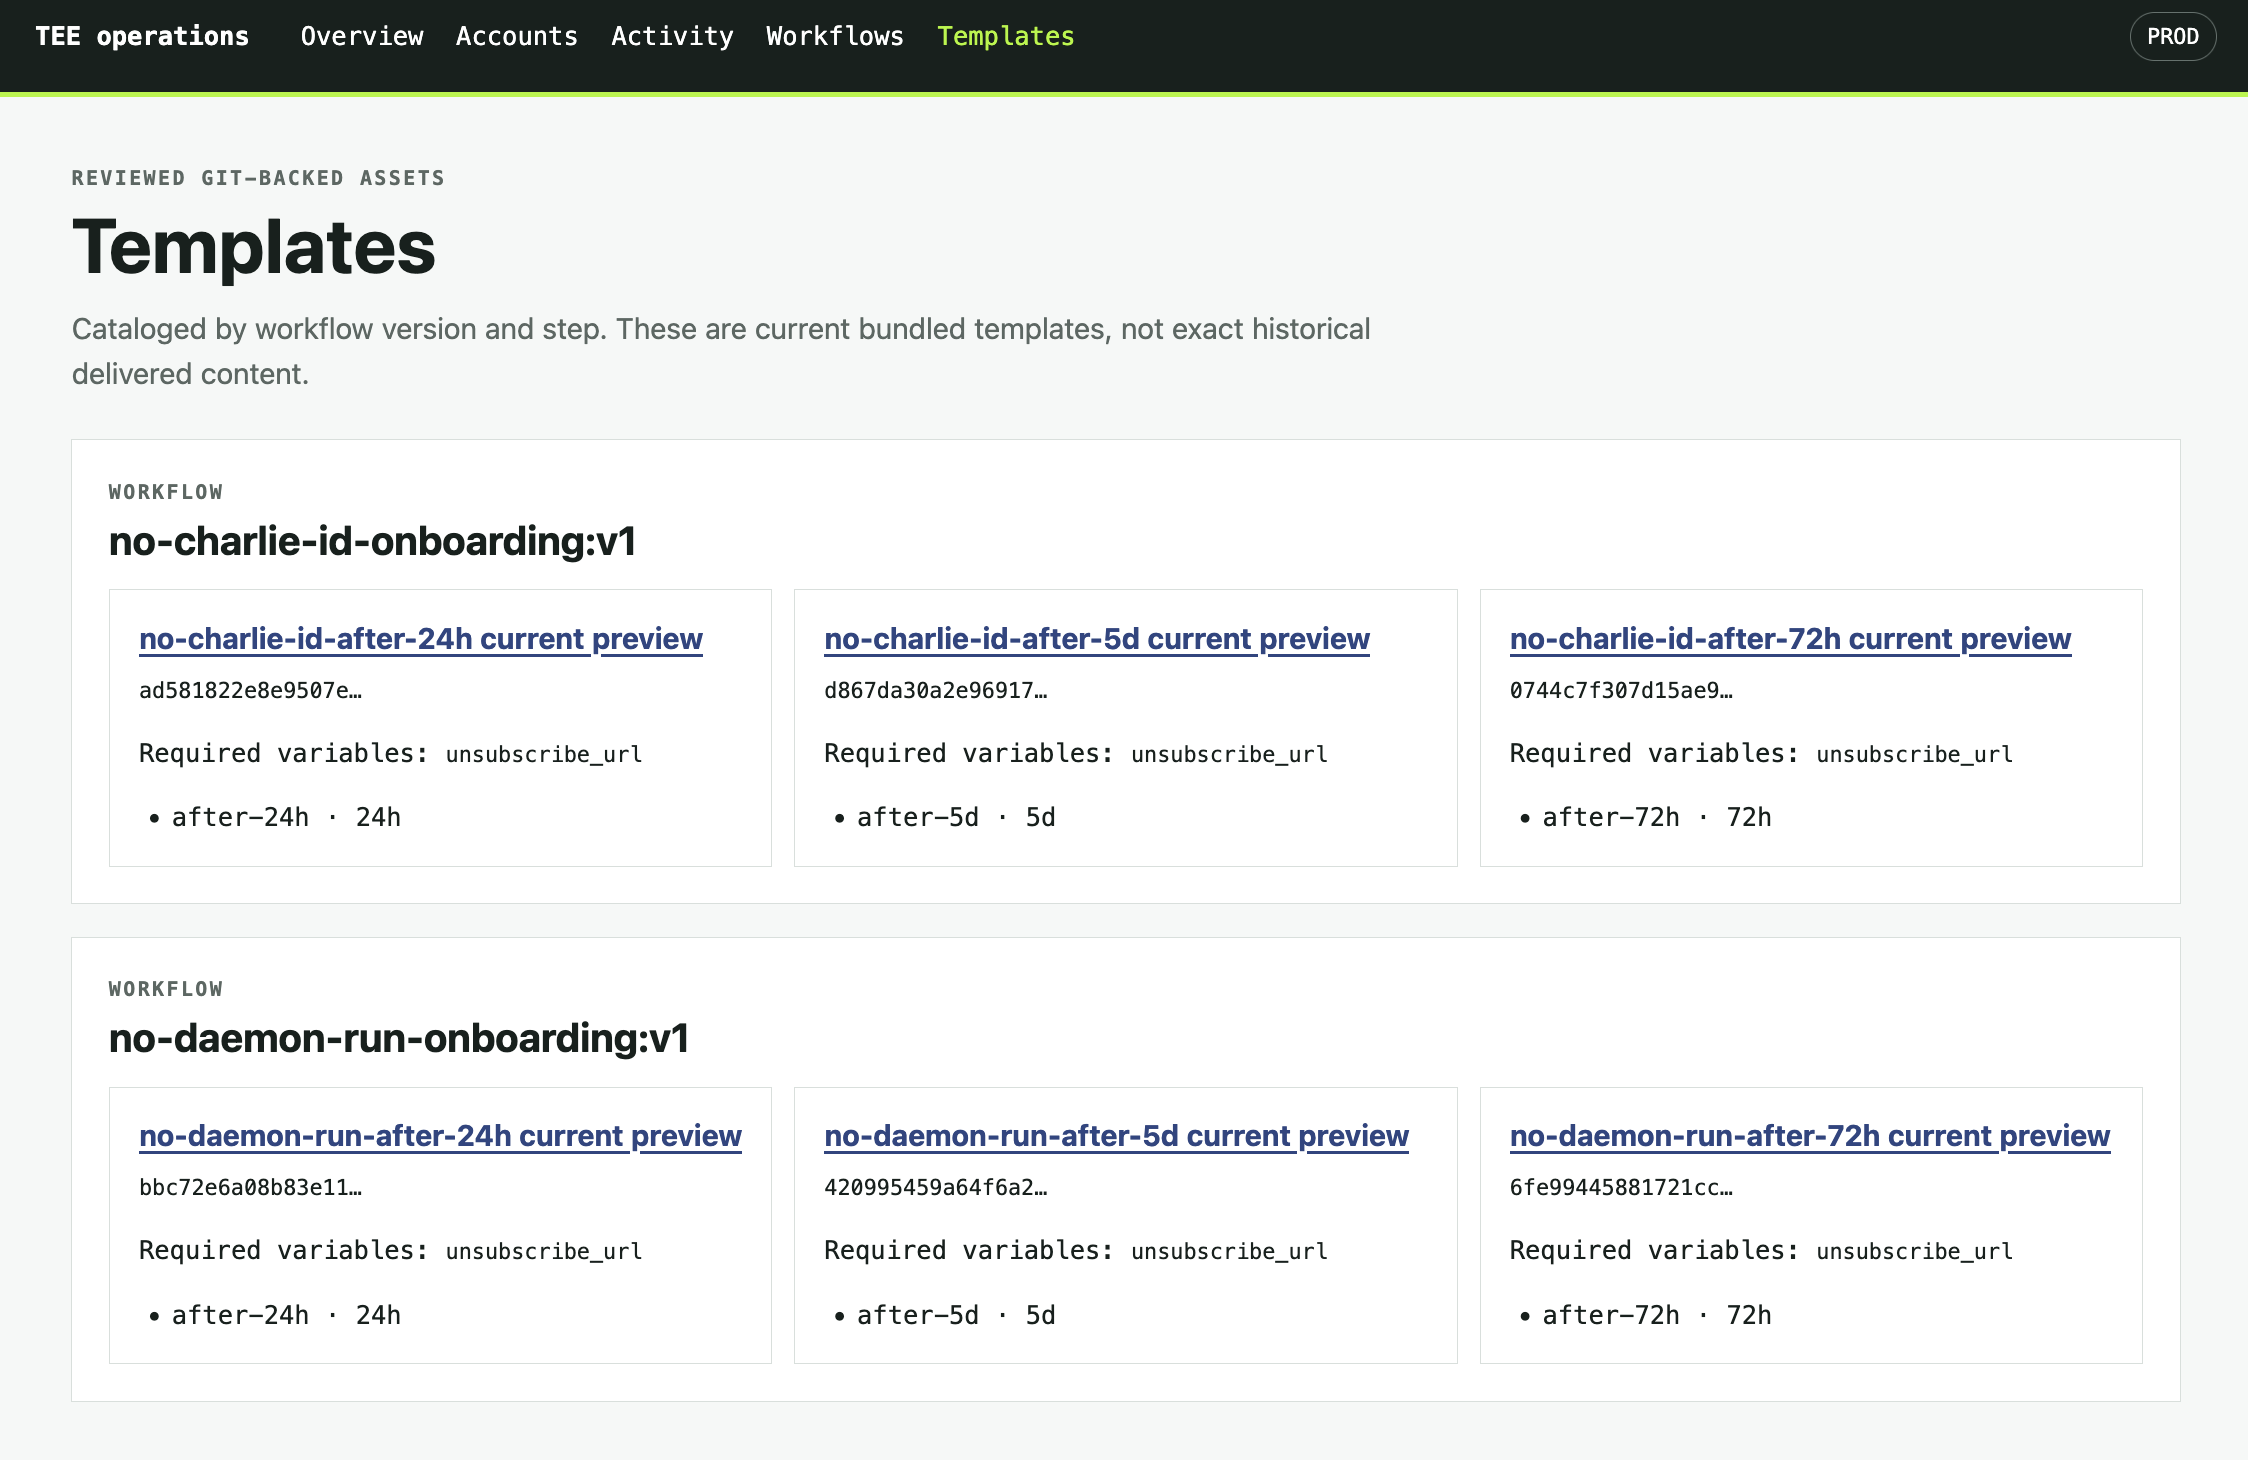Open no-charlie-id-after-5d current preview
The image size is (2248, 1460).
click(x=1097, y=638)
